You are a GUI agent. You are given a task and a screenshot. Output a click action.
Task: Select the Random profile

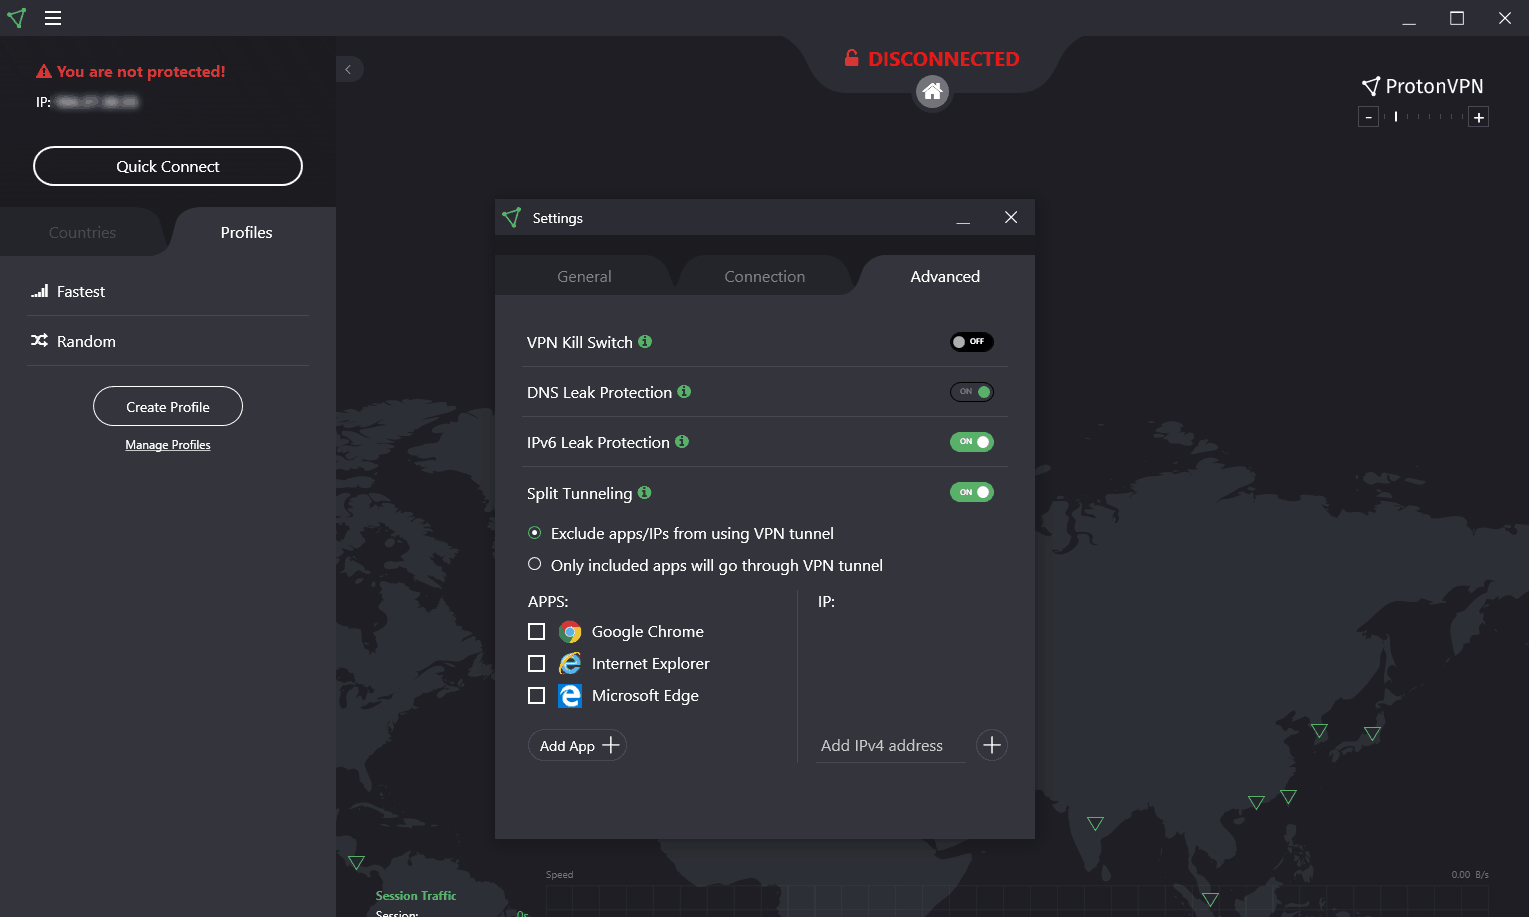168,341
